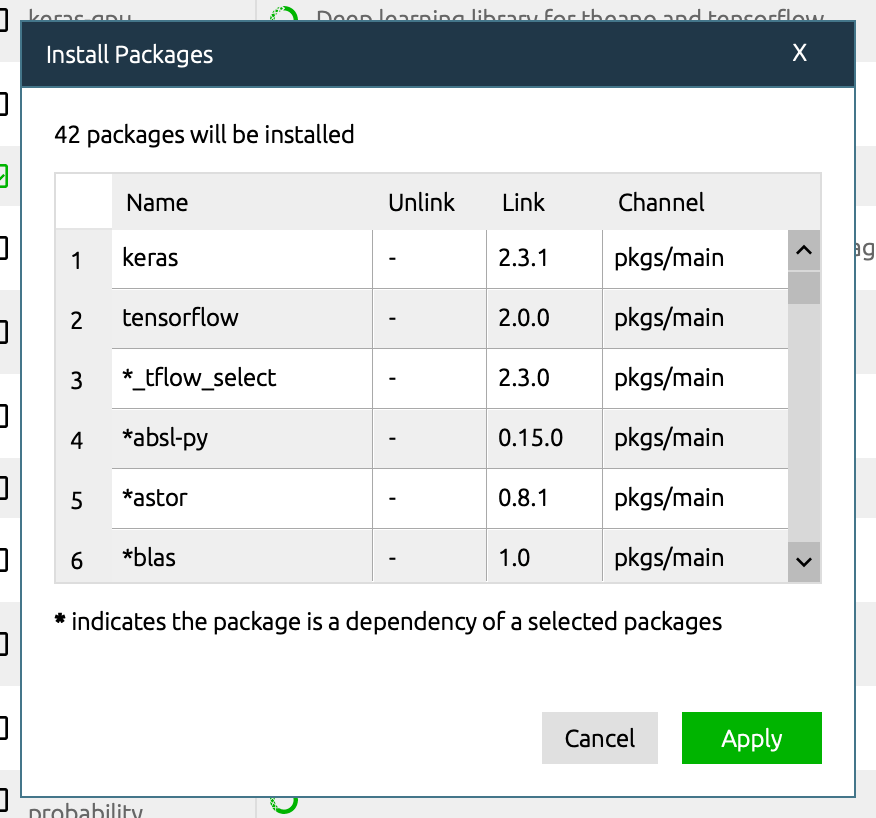
Task: Click green spinner icon beside Deep learning description
Action: click(x=285, y=14)
